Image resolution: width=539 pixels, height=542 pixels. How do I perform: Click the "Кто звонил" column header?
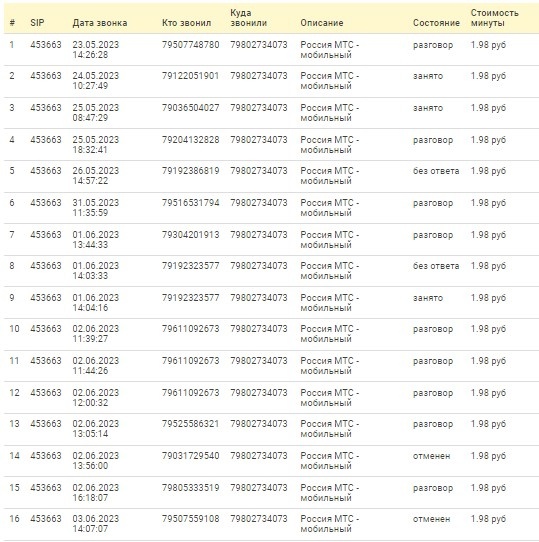coord(186,23)
